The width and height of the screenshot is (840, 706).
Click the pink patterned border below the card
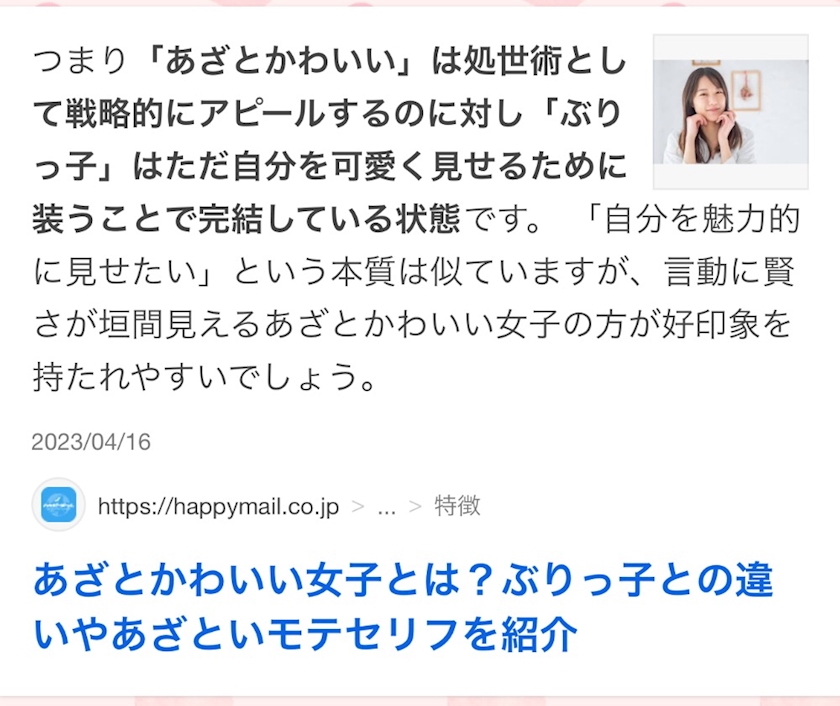tap(420, 701)
